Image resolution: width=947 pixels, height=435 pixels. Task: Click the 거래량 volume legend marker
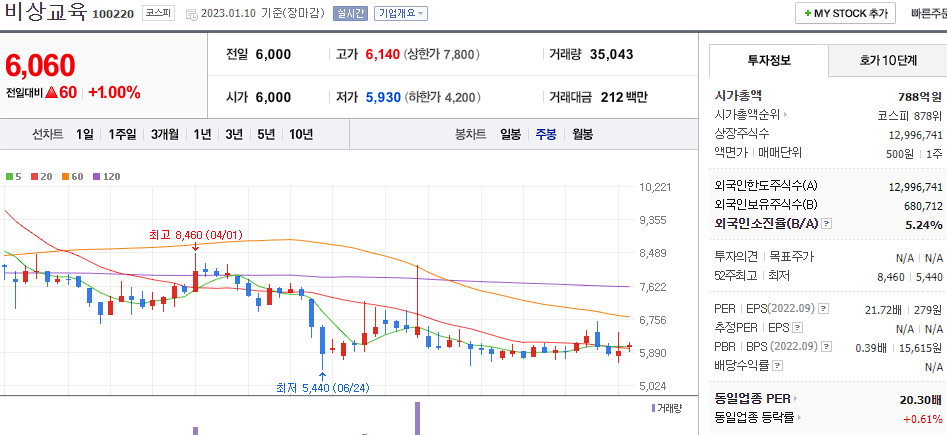tap(653, 408)
